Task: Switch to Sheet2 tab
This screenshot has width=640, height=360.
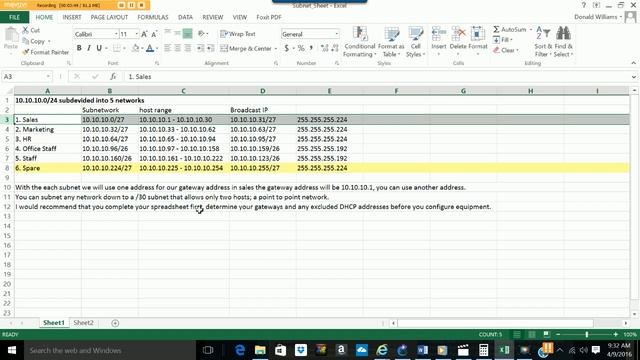Action: click(83, 322)
